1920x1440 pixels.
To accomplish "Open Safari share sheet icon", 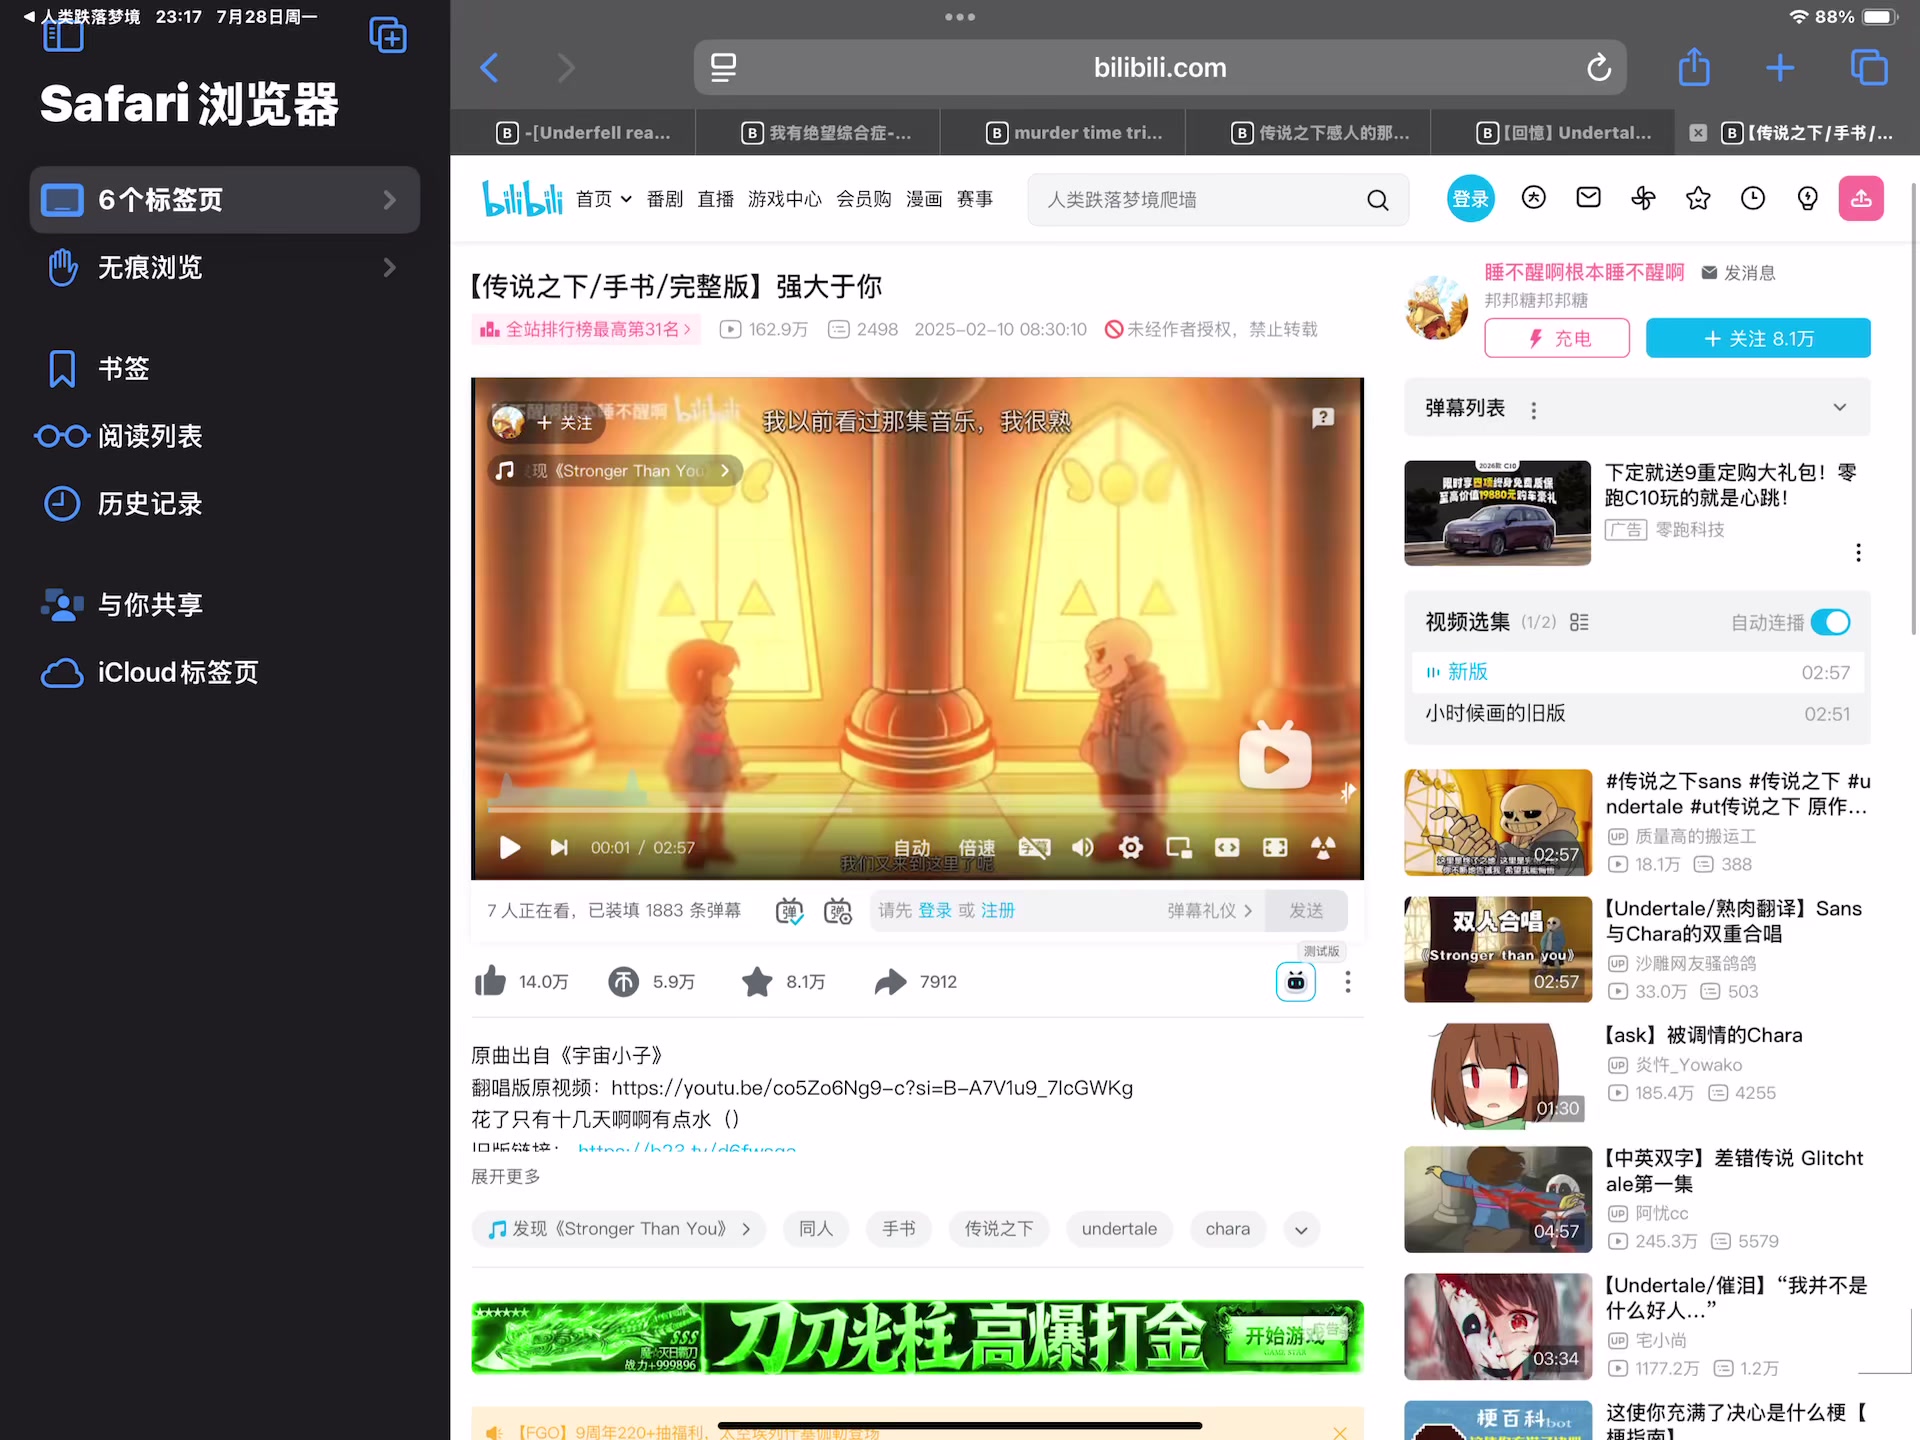I will click(1694, 67).
